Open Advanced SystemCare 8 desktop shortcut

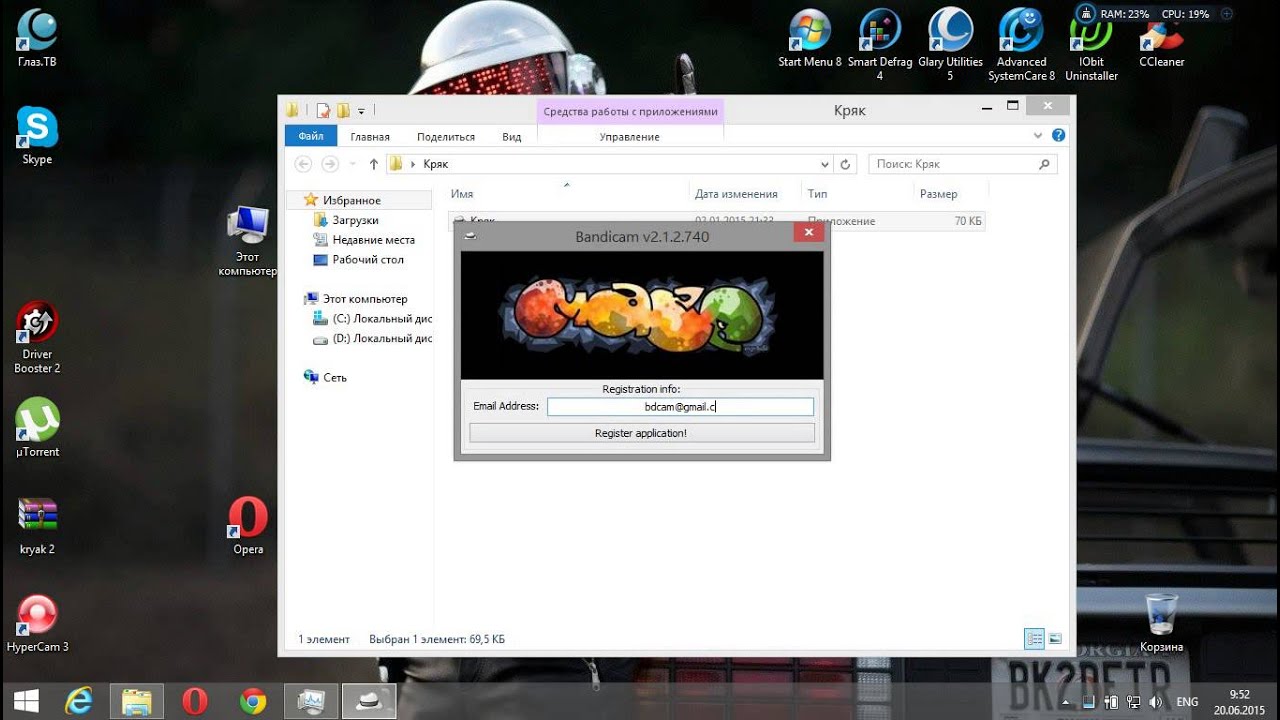click(x=1021, y=44)
